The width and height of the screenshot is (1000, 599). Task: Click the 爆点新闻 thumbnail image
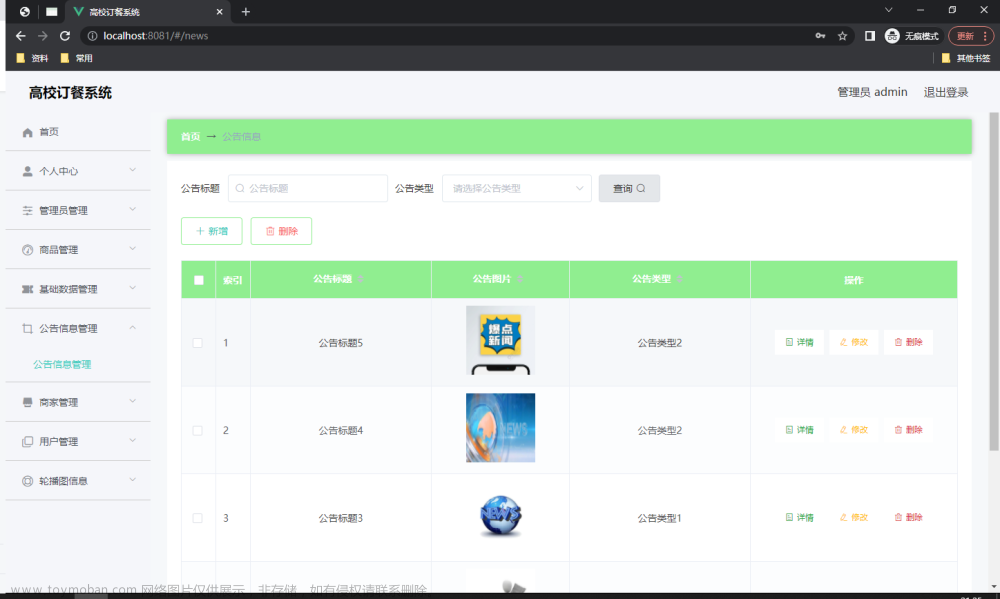501,341
